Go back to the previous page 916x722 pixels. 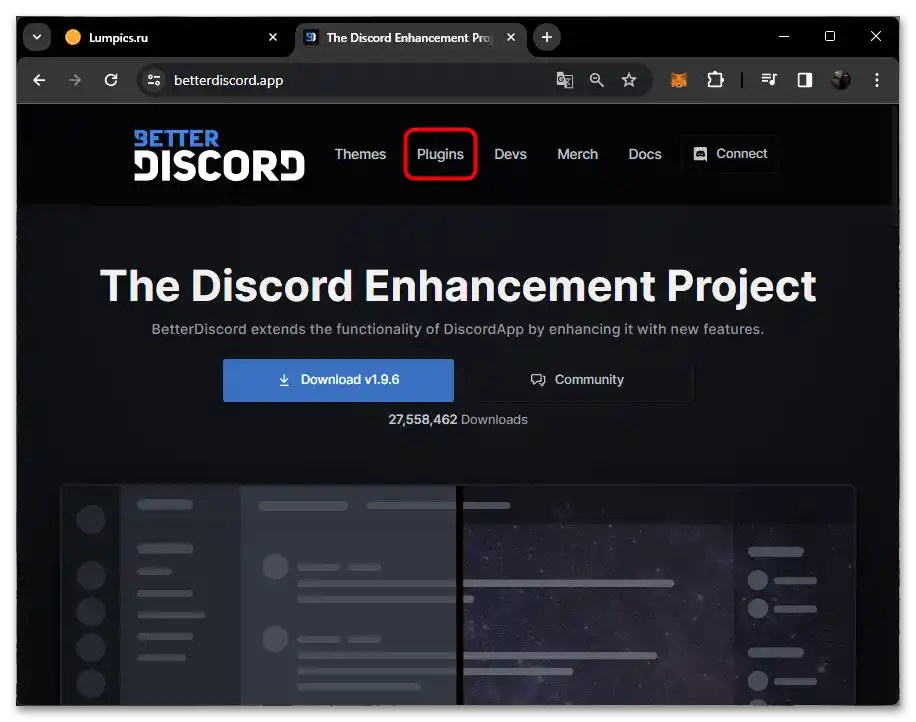click(x=39, y=80)
